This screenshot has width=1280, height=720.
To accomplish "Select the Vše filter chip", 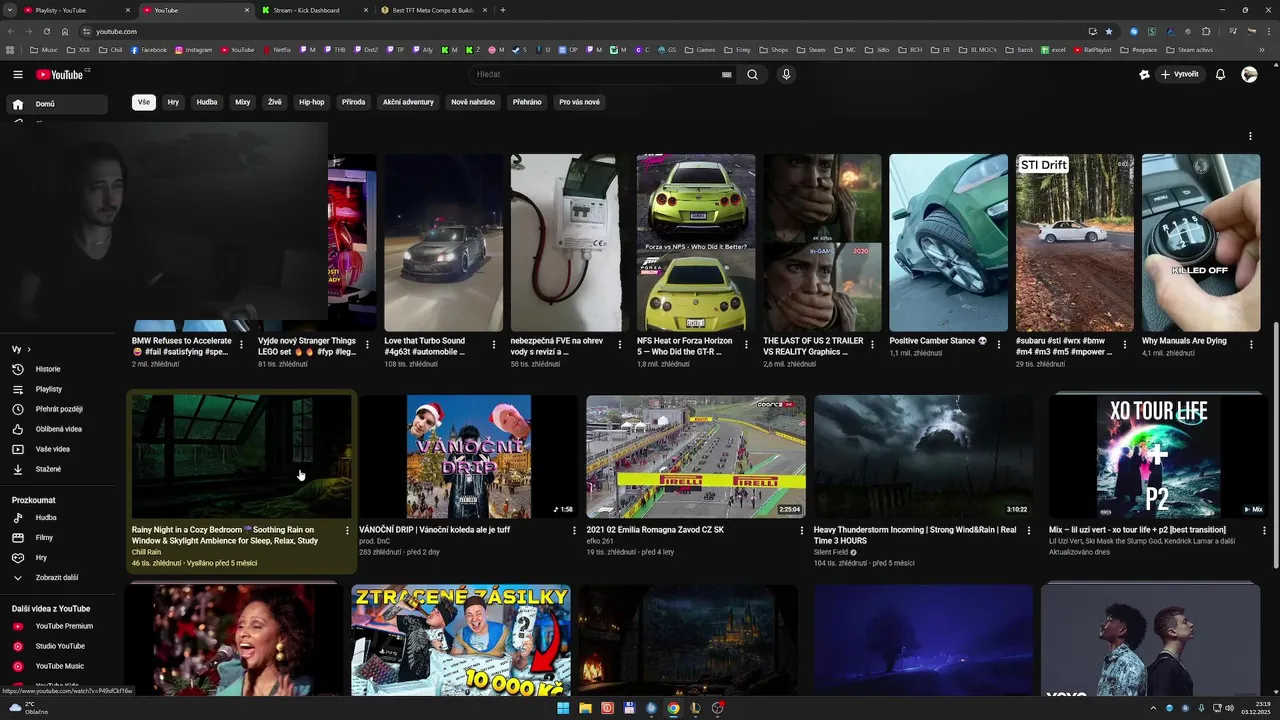I will 144,102.
